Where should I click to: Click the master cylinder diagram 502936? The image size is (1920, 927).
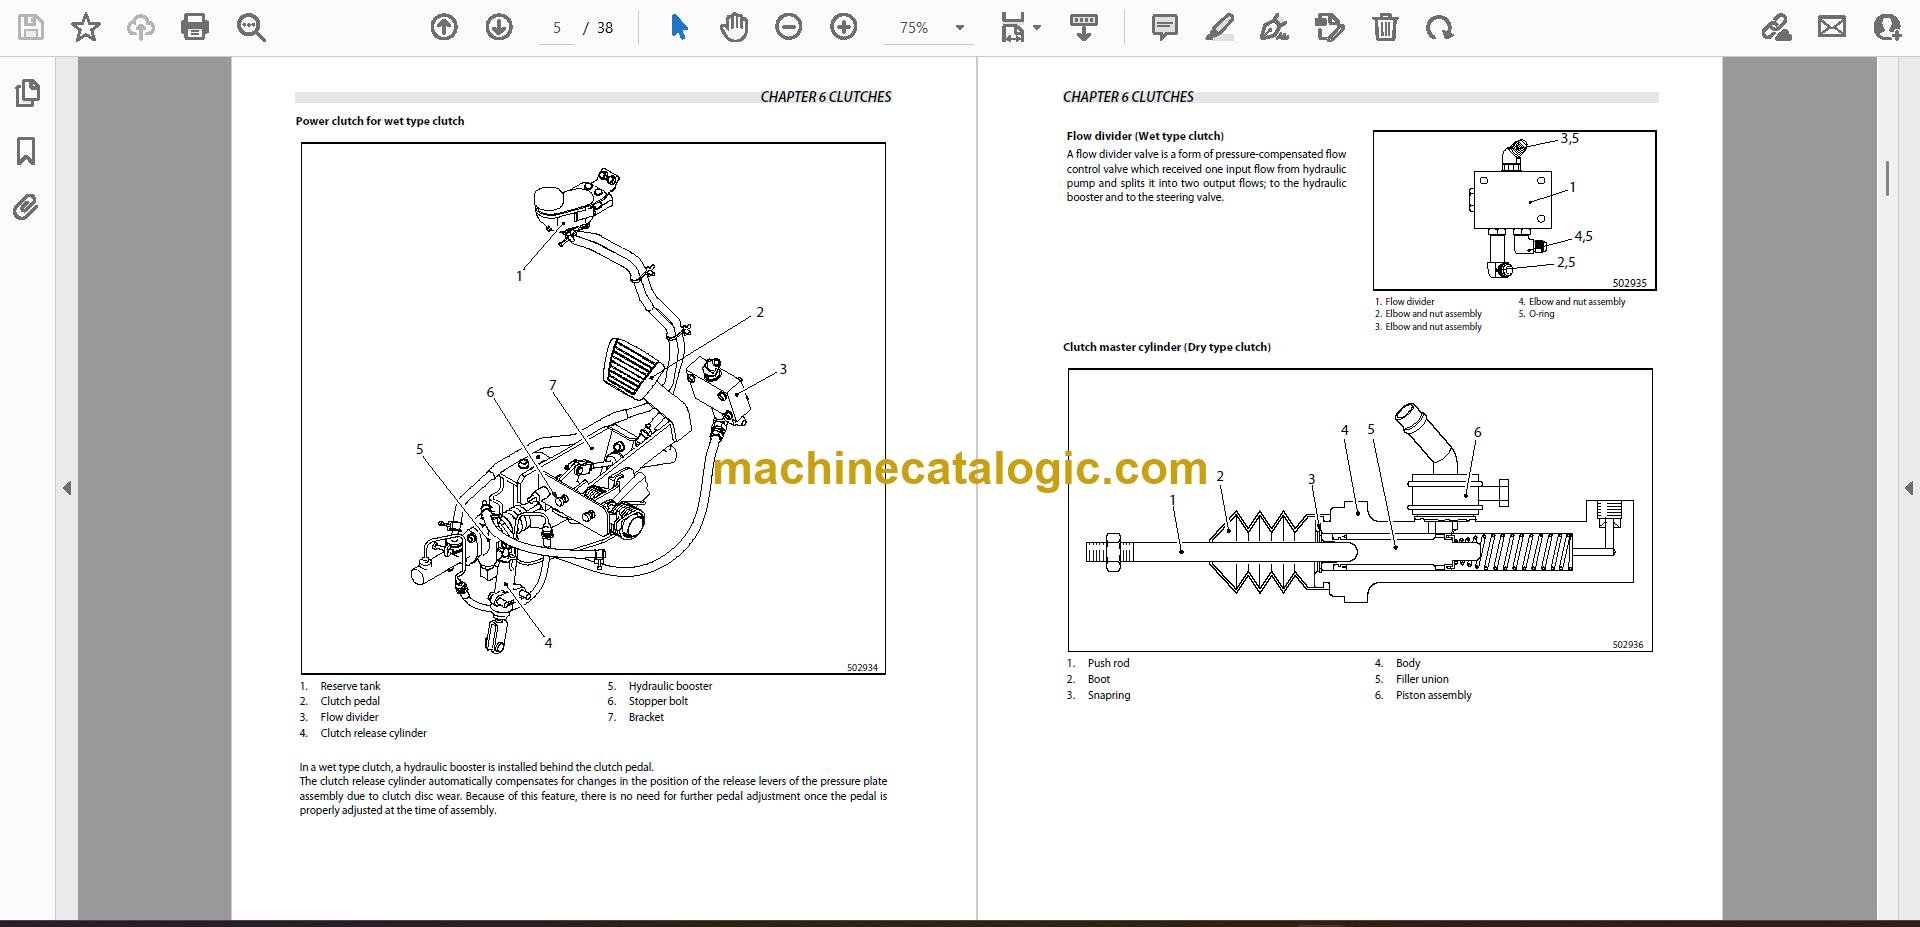click(x=1360, y=510)
